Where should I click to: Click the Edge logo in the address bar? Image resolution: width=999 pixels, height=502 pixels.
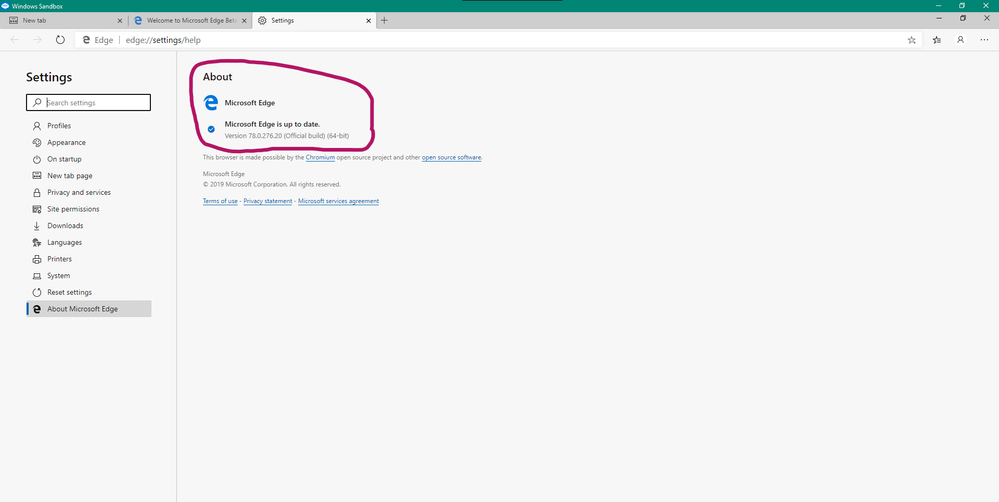(x=86, y=39)
